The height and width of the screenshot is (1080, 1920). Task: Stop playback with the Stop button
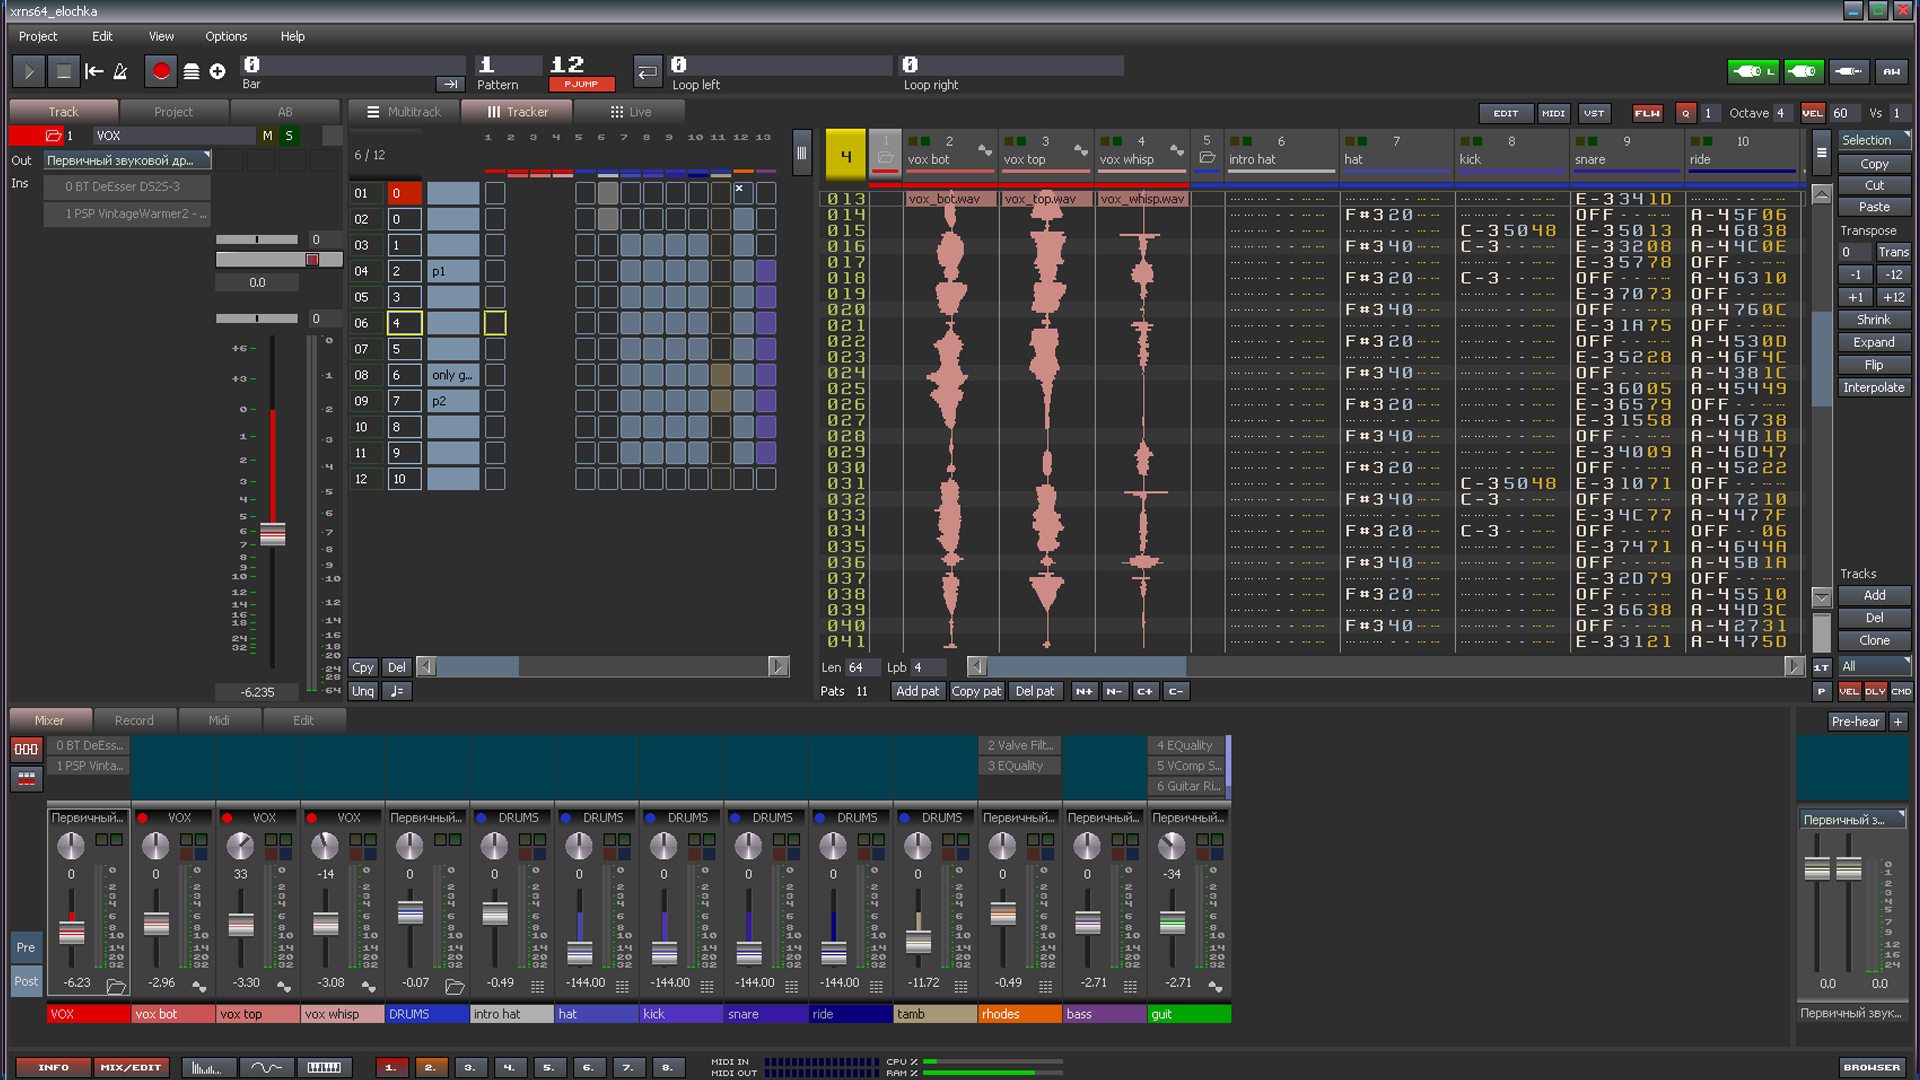point(63,71)
